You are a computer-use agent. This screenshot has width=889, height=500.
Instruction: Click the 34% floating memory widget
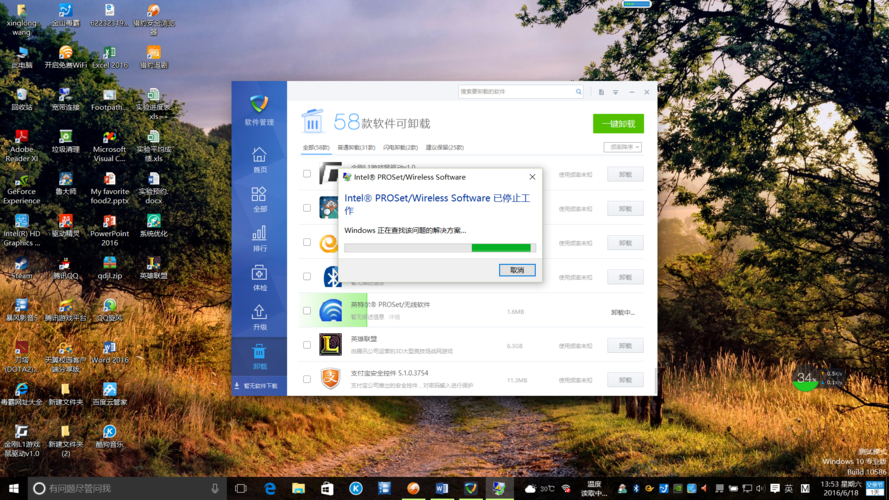(x=805, y=378)
